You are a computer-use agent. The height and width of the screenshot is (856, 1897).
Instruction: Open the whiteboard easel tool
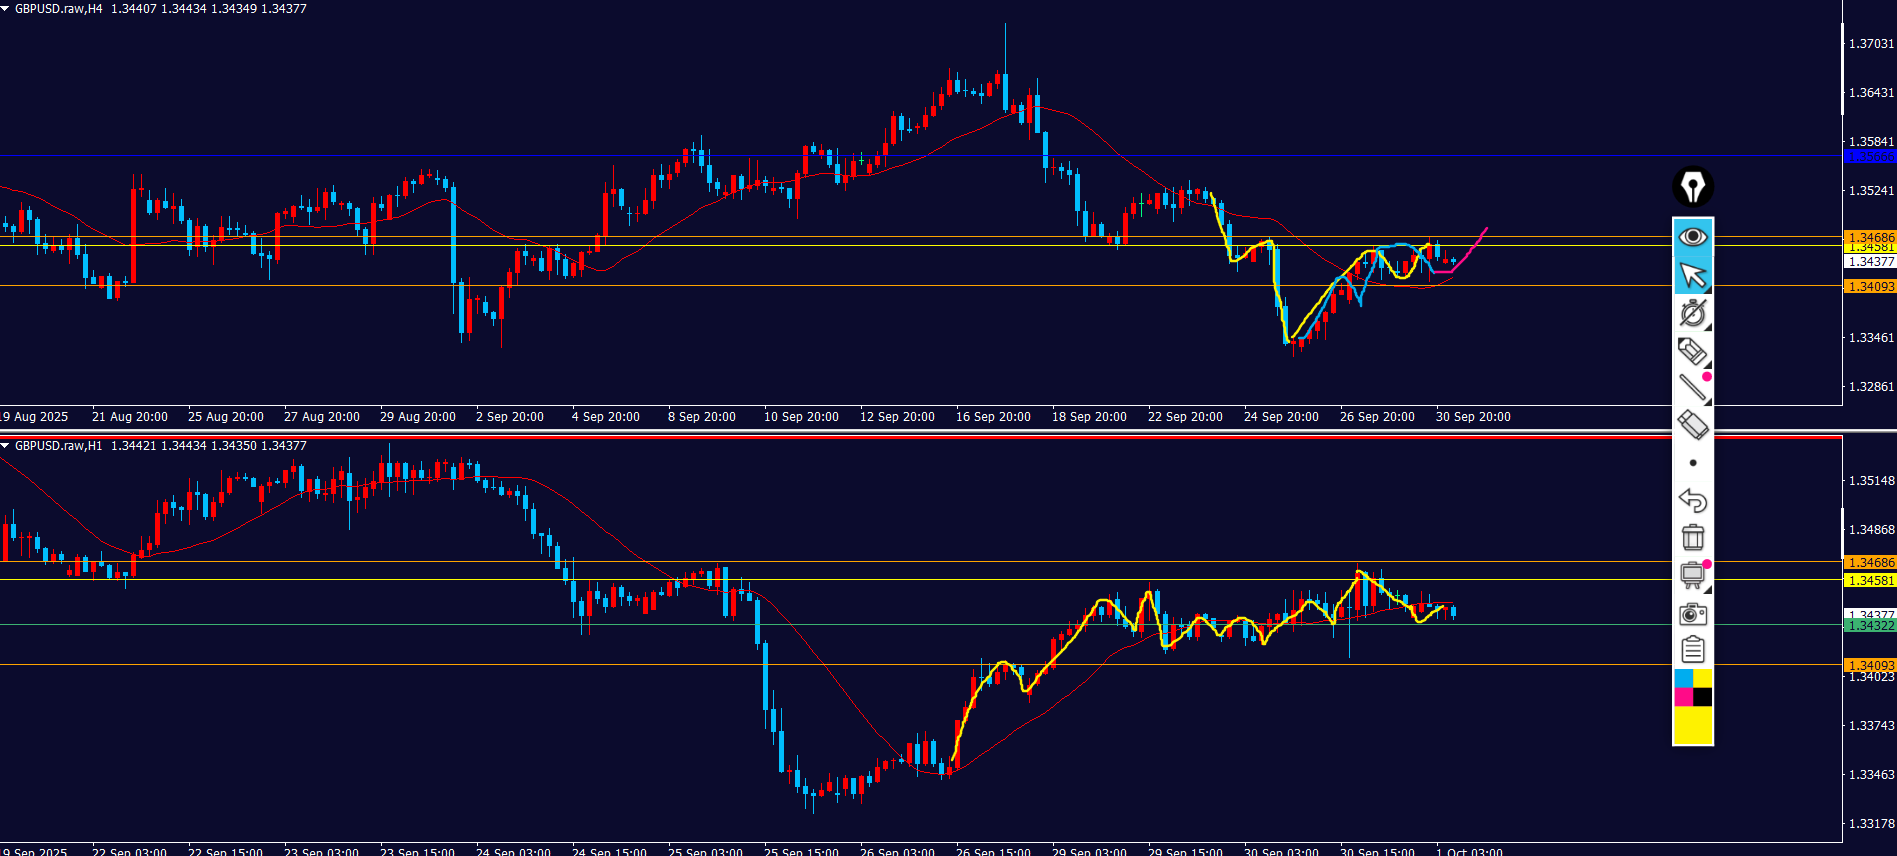point(1692,575)
